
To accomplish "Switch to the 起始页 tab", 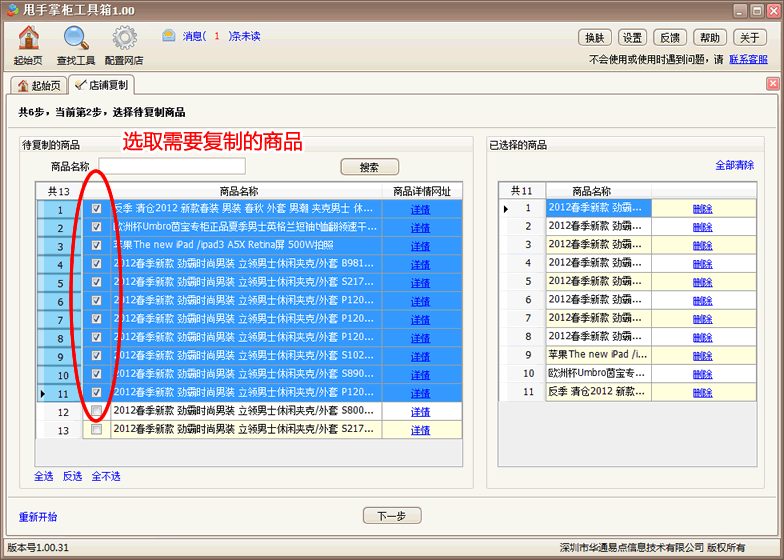I will coord(39,86).
